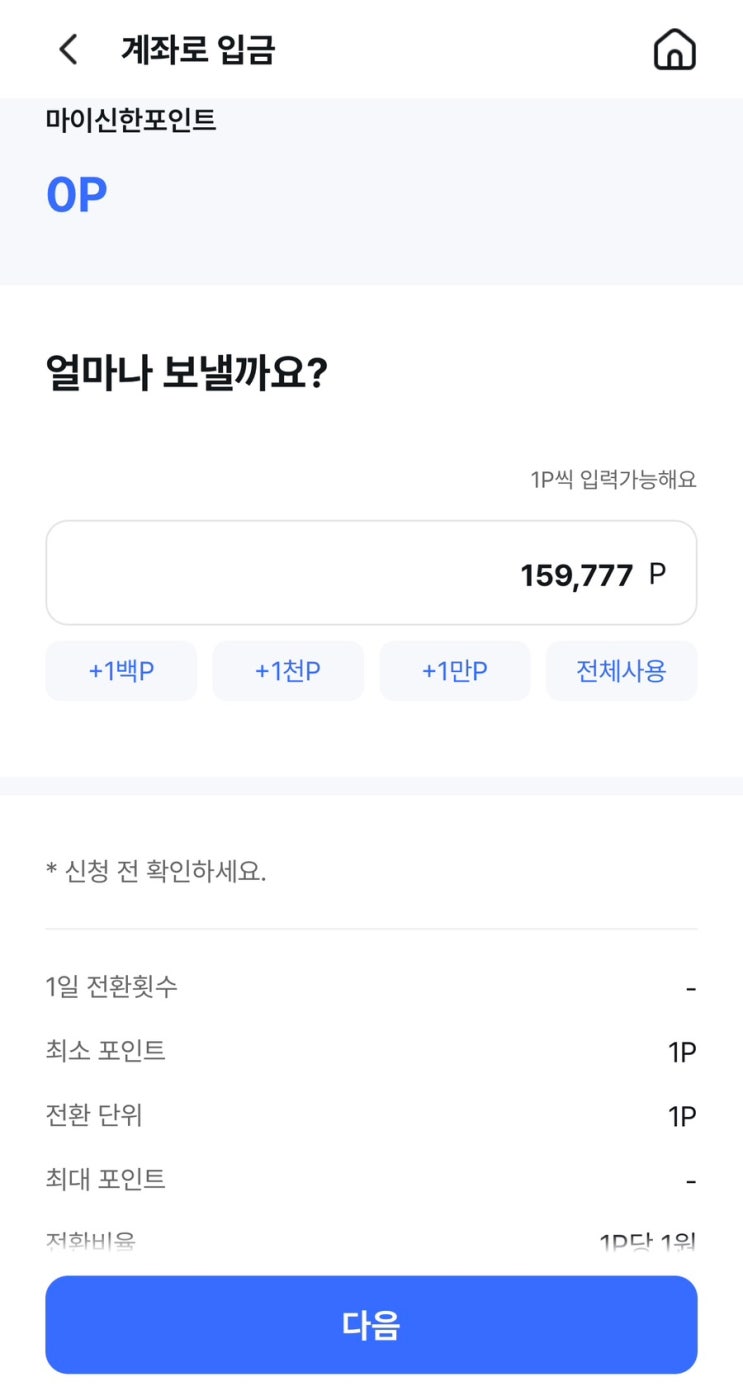
Task: Click the 계좌로 입금 page title
Action: [x=198, y=49]
